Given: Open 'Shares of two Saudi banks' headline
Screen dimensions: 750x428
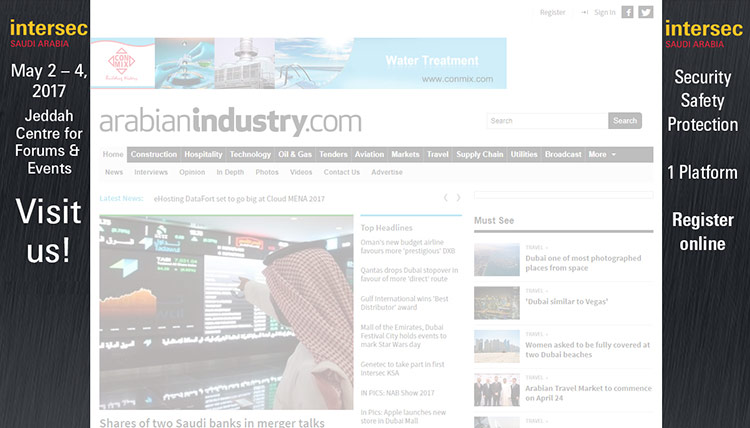Looking at the screenshot, I should coord(212,423).
